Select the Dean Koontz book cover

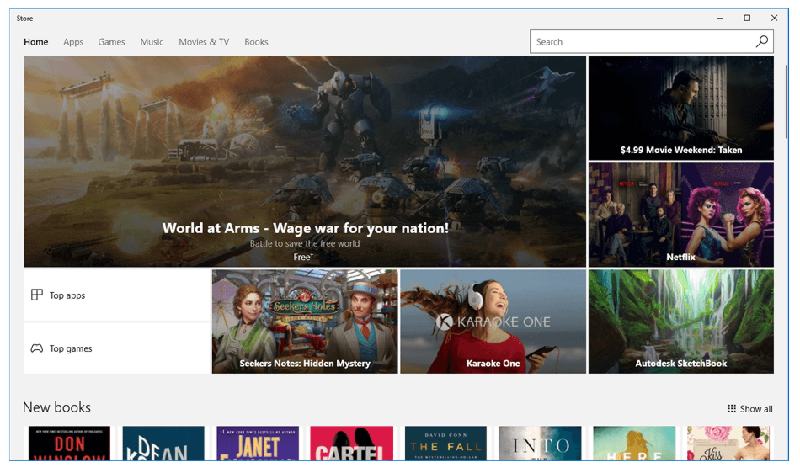click(163, 443)
